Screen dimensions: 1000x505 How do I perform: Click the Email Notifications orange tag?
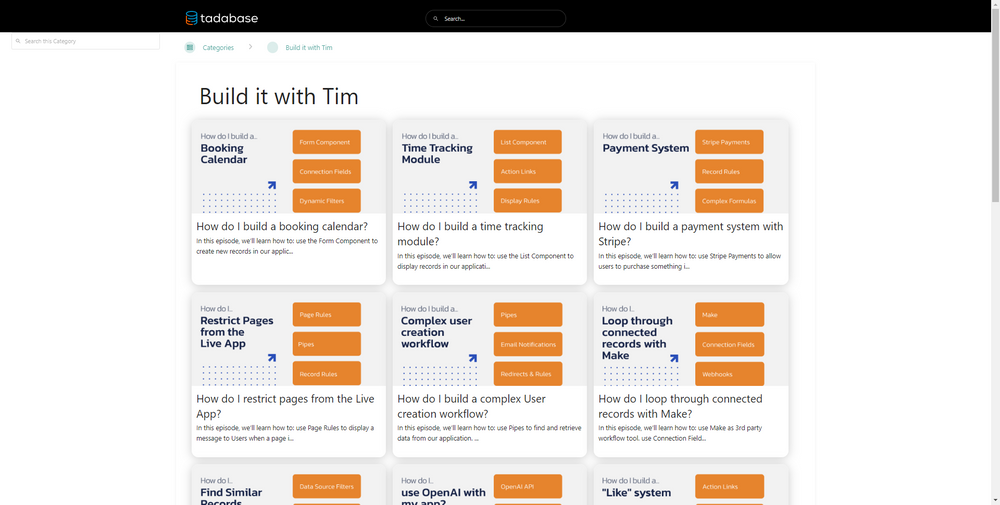tap(528, 344)
